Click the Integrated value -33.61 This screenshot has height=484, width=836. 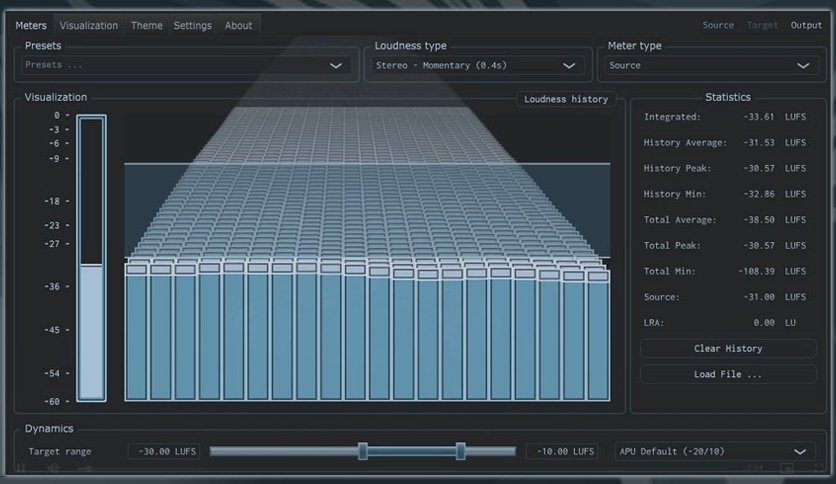coord(758,117)
